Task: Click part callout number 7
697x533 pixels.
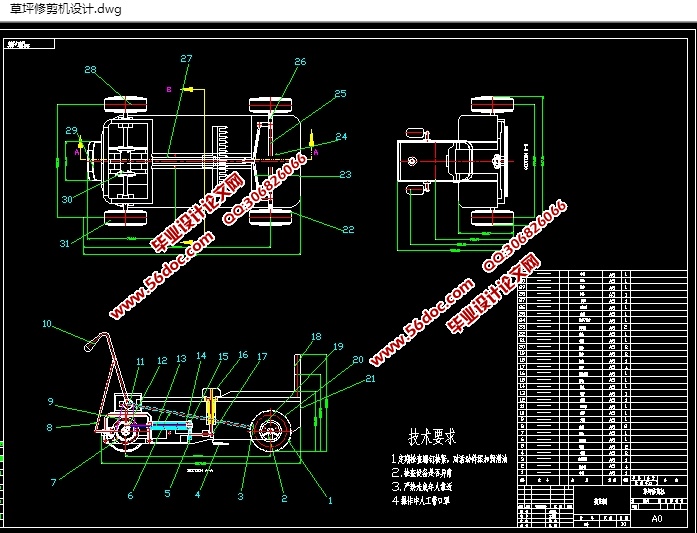Action: pos(53,482)
